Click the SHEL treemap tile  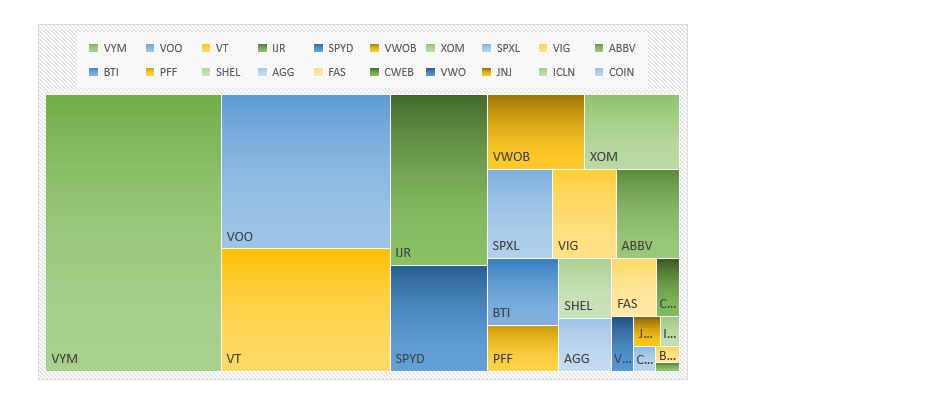pos(584,288)
